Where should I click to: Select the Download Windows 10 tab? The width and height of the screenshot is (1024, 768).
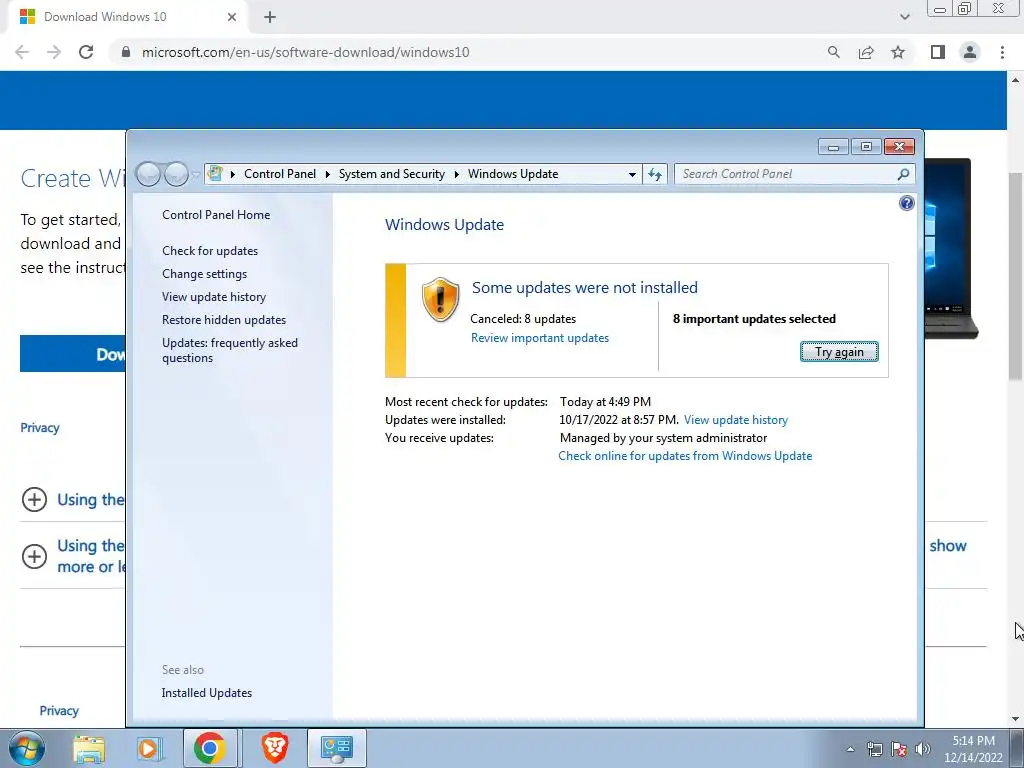click(x=127, y=17)
